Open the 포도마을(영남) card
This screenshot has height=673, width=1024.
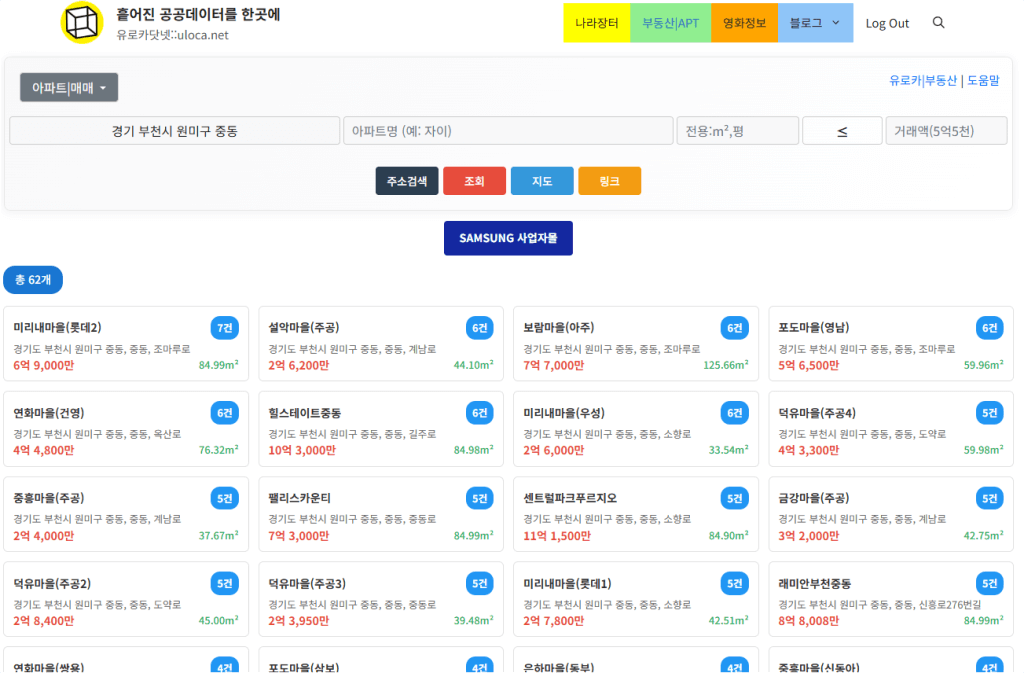pos(891,344)
